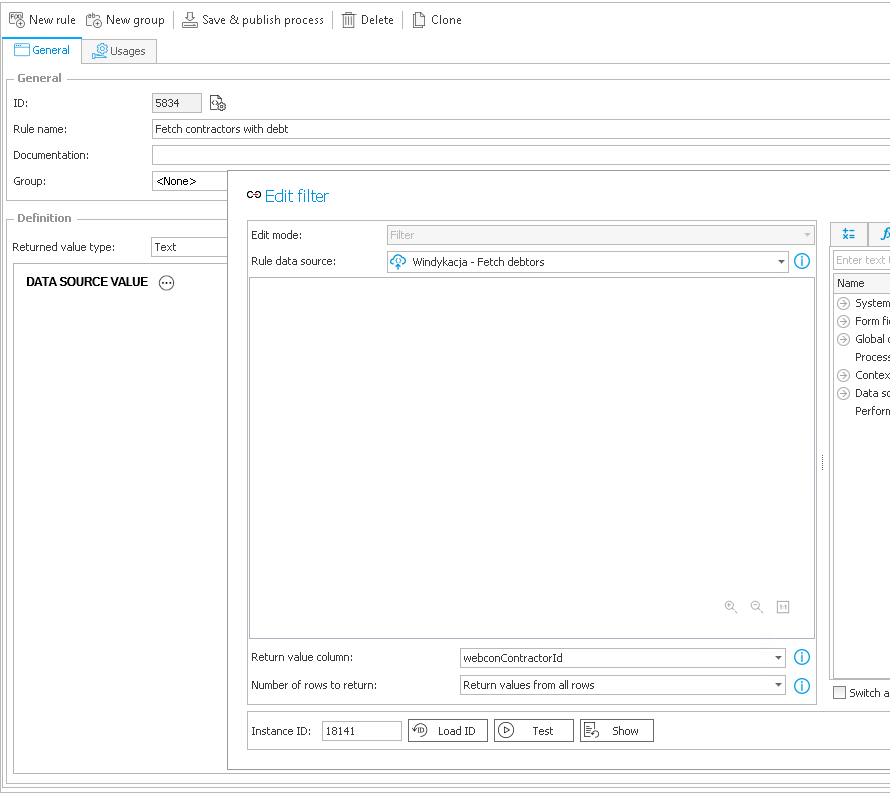Expand the Global tree node
This screenshot has width=890, height=802.
(x=843, y=339)
